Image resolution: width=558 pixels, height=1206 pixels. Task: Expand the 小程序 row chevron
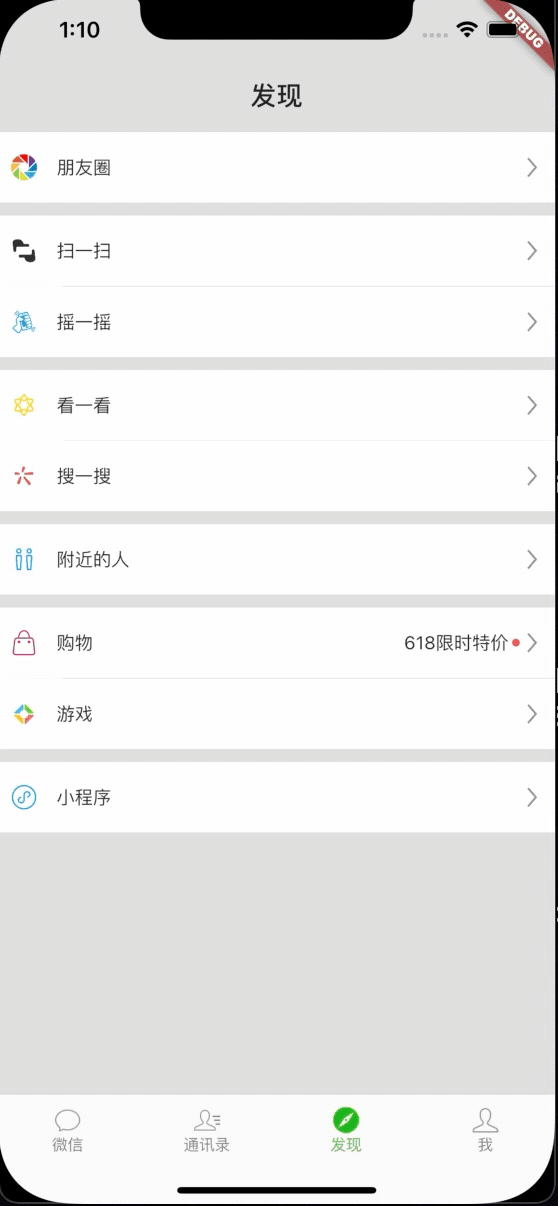click(x=532, y=797)
